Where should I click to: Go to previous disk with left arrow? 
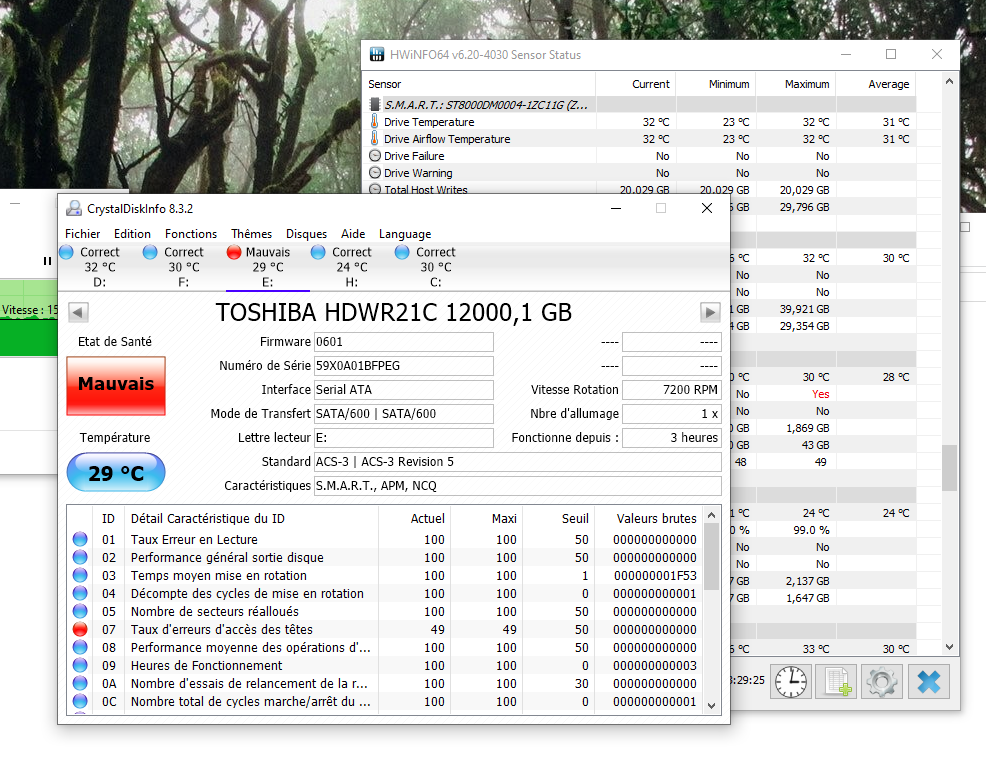[x=79, y=312]
